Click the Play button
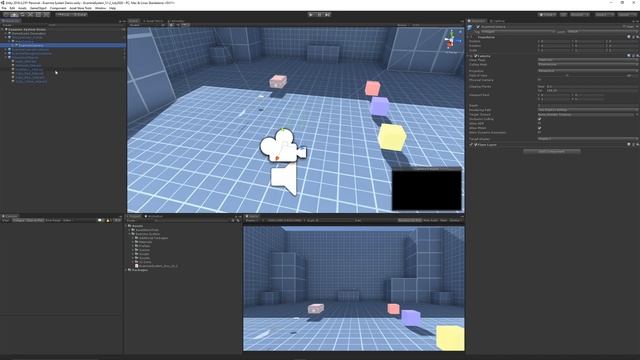This screenshot has height=360, width=640. [311, 15]
